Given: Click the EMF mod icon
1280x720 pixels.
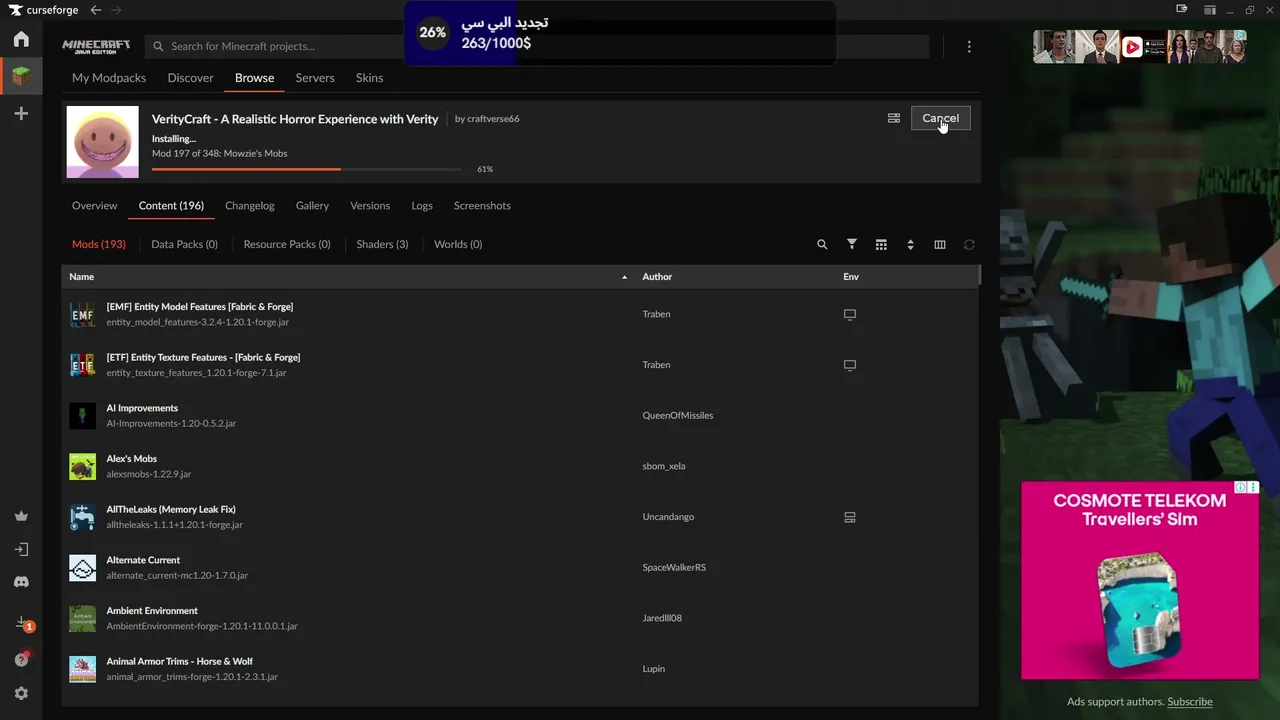Looking at the screenshot, I should click(x=82, y=314).
